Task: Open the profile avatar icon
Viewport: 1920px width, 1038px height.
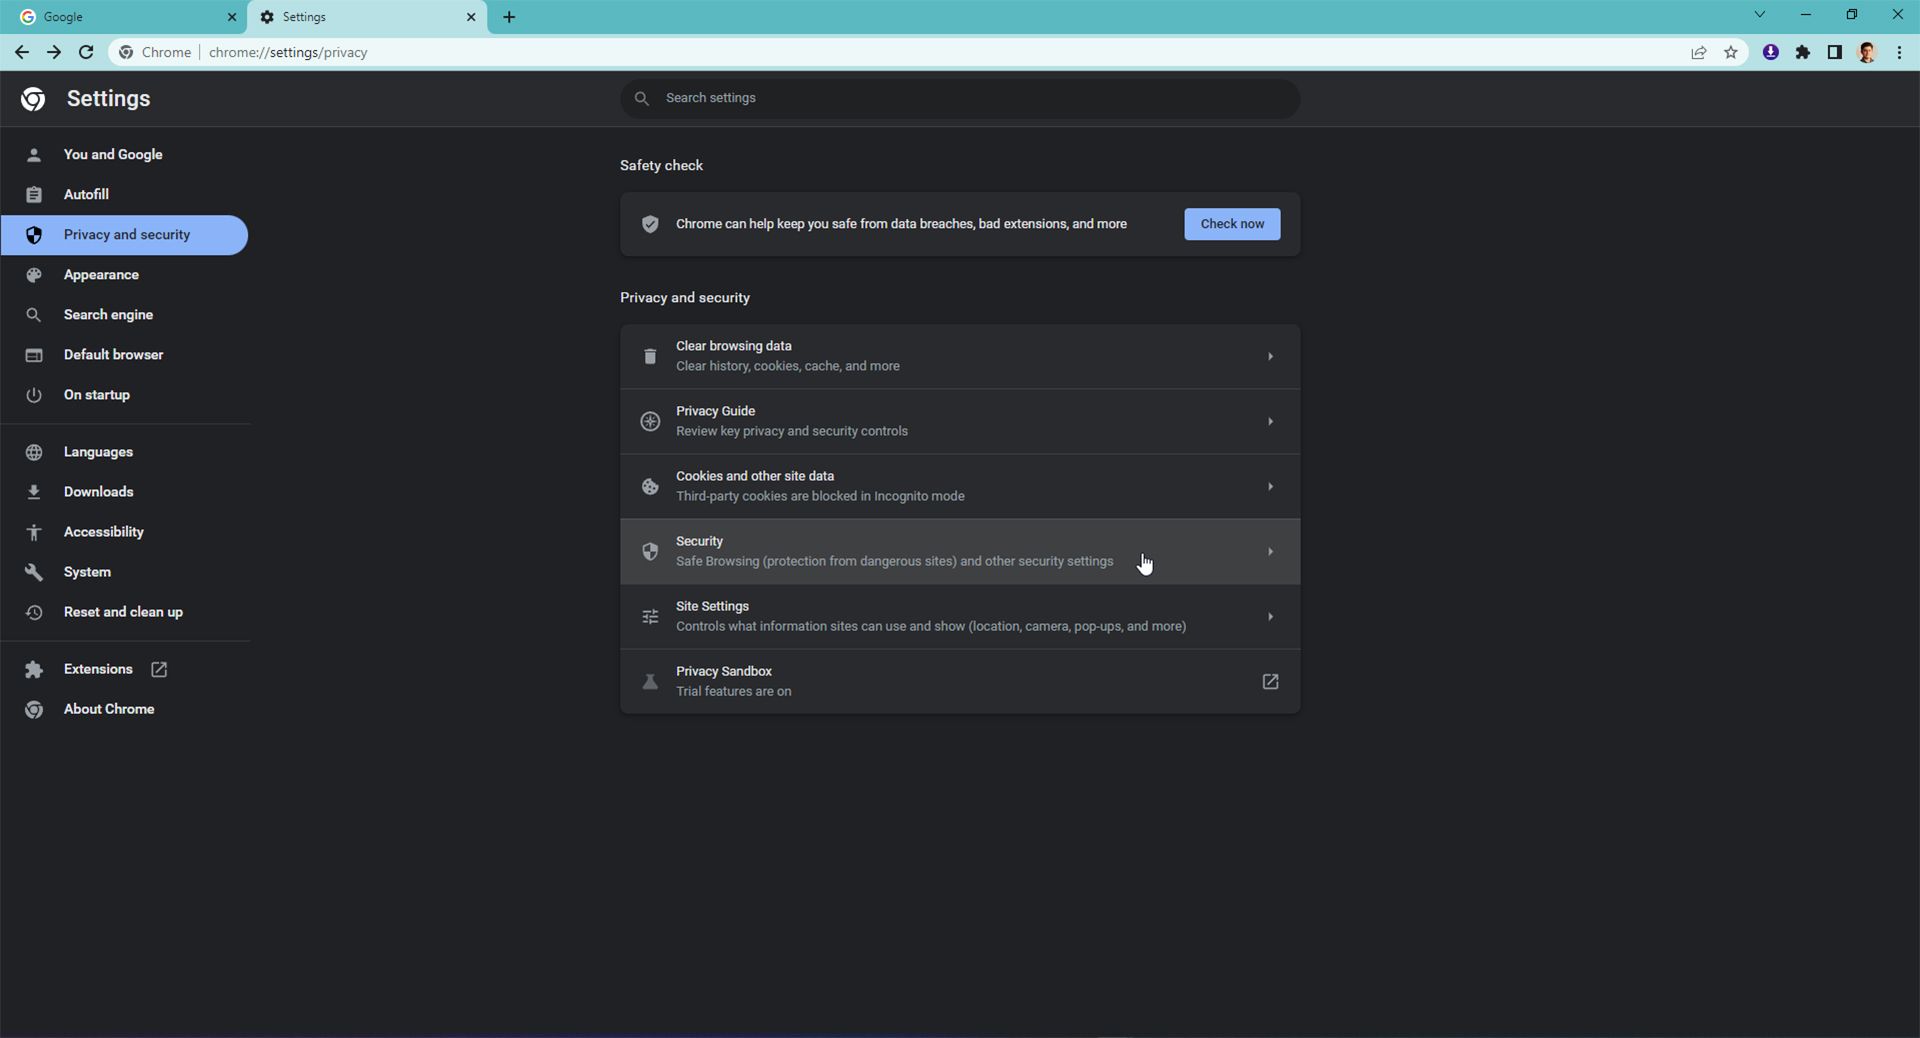Action: [1867, 53]
